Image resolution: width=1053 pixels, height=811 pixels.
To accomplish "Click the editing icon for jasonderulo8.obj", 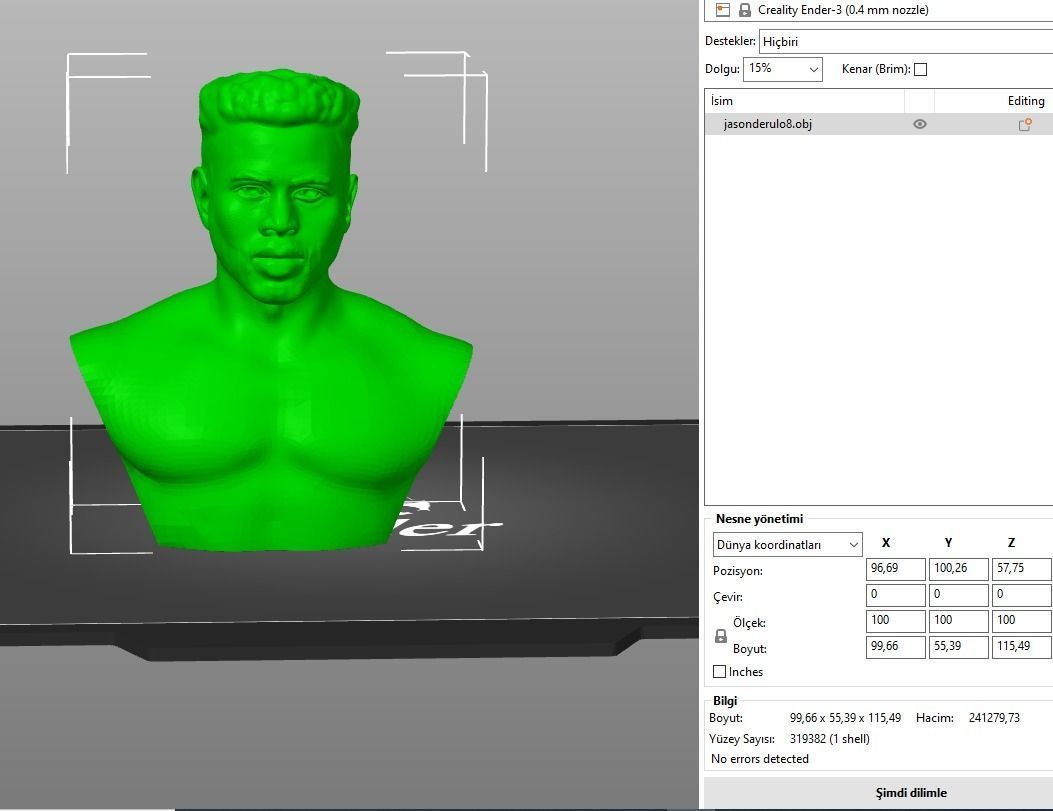I will click(1024, 124).
